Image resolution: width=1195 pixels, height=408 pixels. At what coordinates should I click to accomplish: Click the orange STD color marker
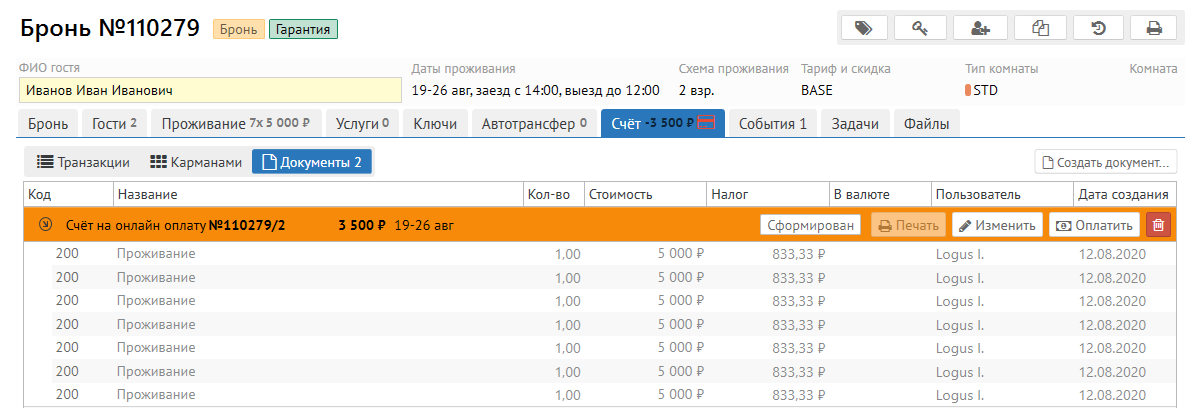coord(968,90)
